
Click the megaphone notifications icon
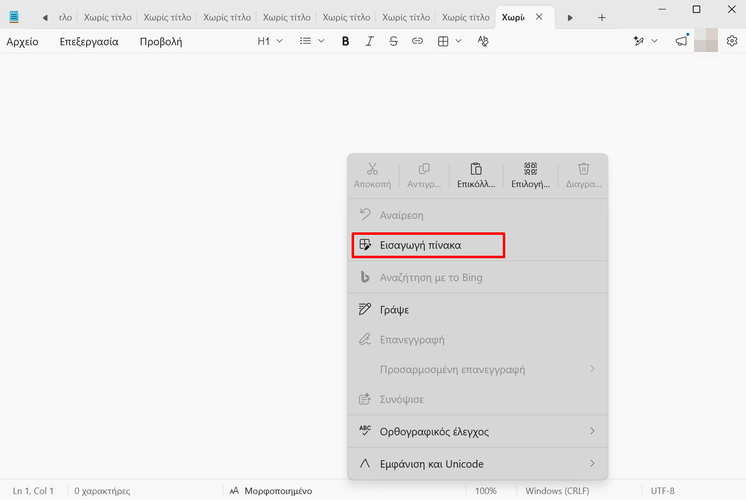point(681,41)
